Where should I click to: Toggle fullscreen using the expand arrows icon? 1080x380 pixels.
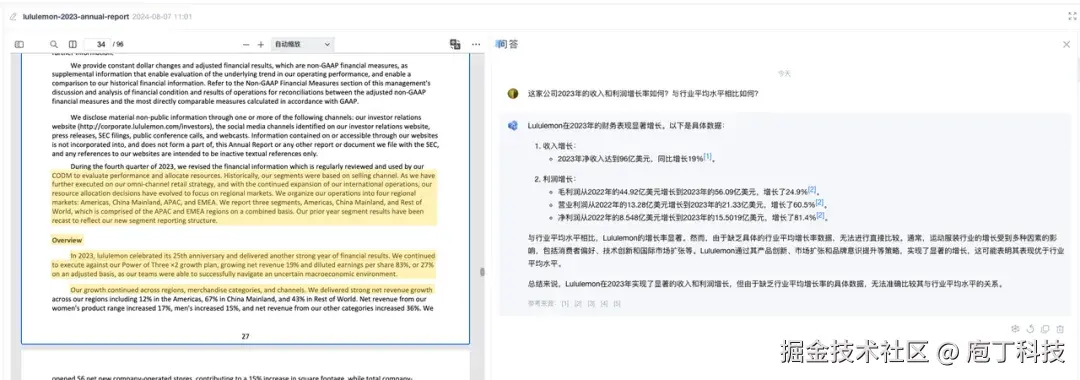click(1072, 17)
